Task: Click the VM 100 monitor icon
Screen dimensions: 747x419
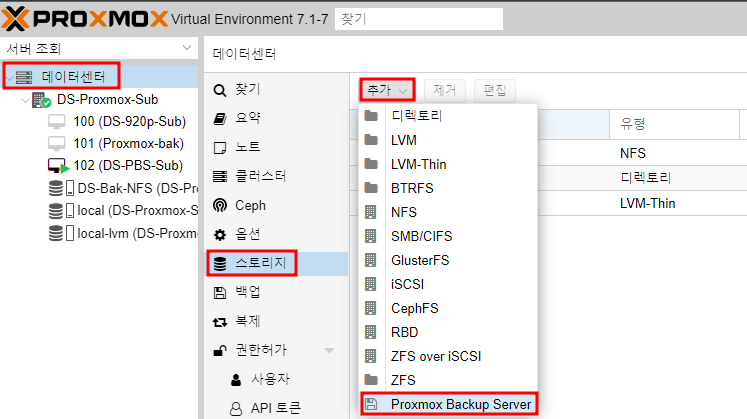Action: [x=57, y=121]
